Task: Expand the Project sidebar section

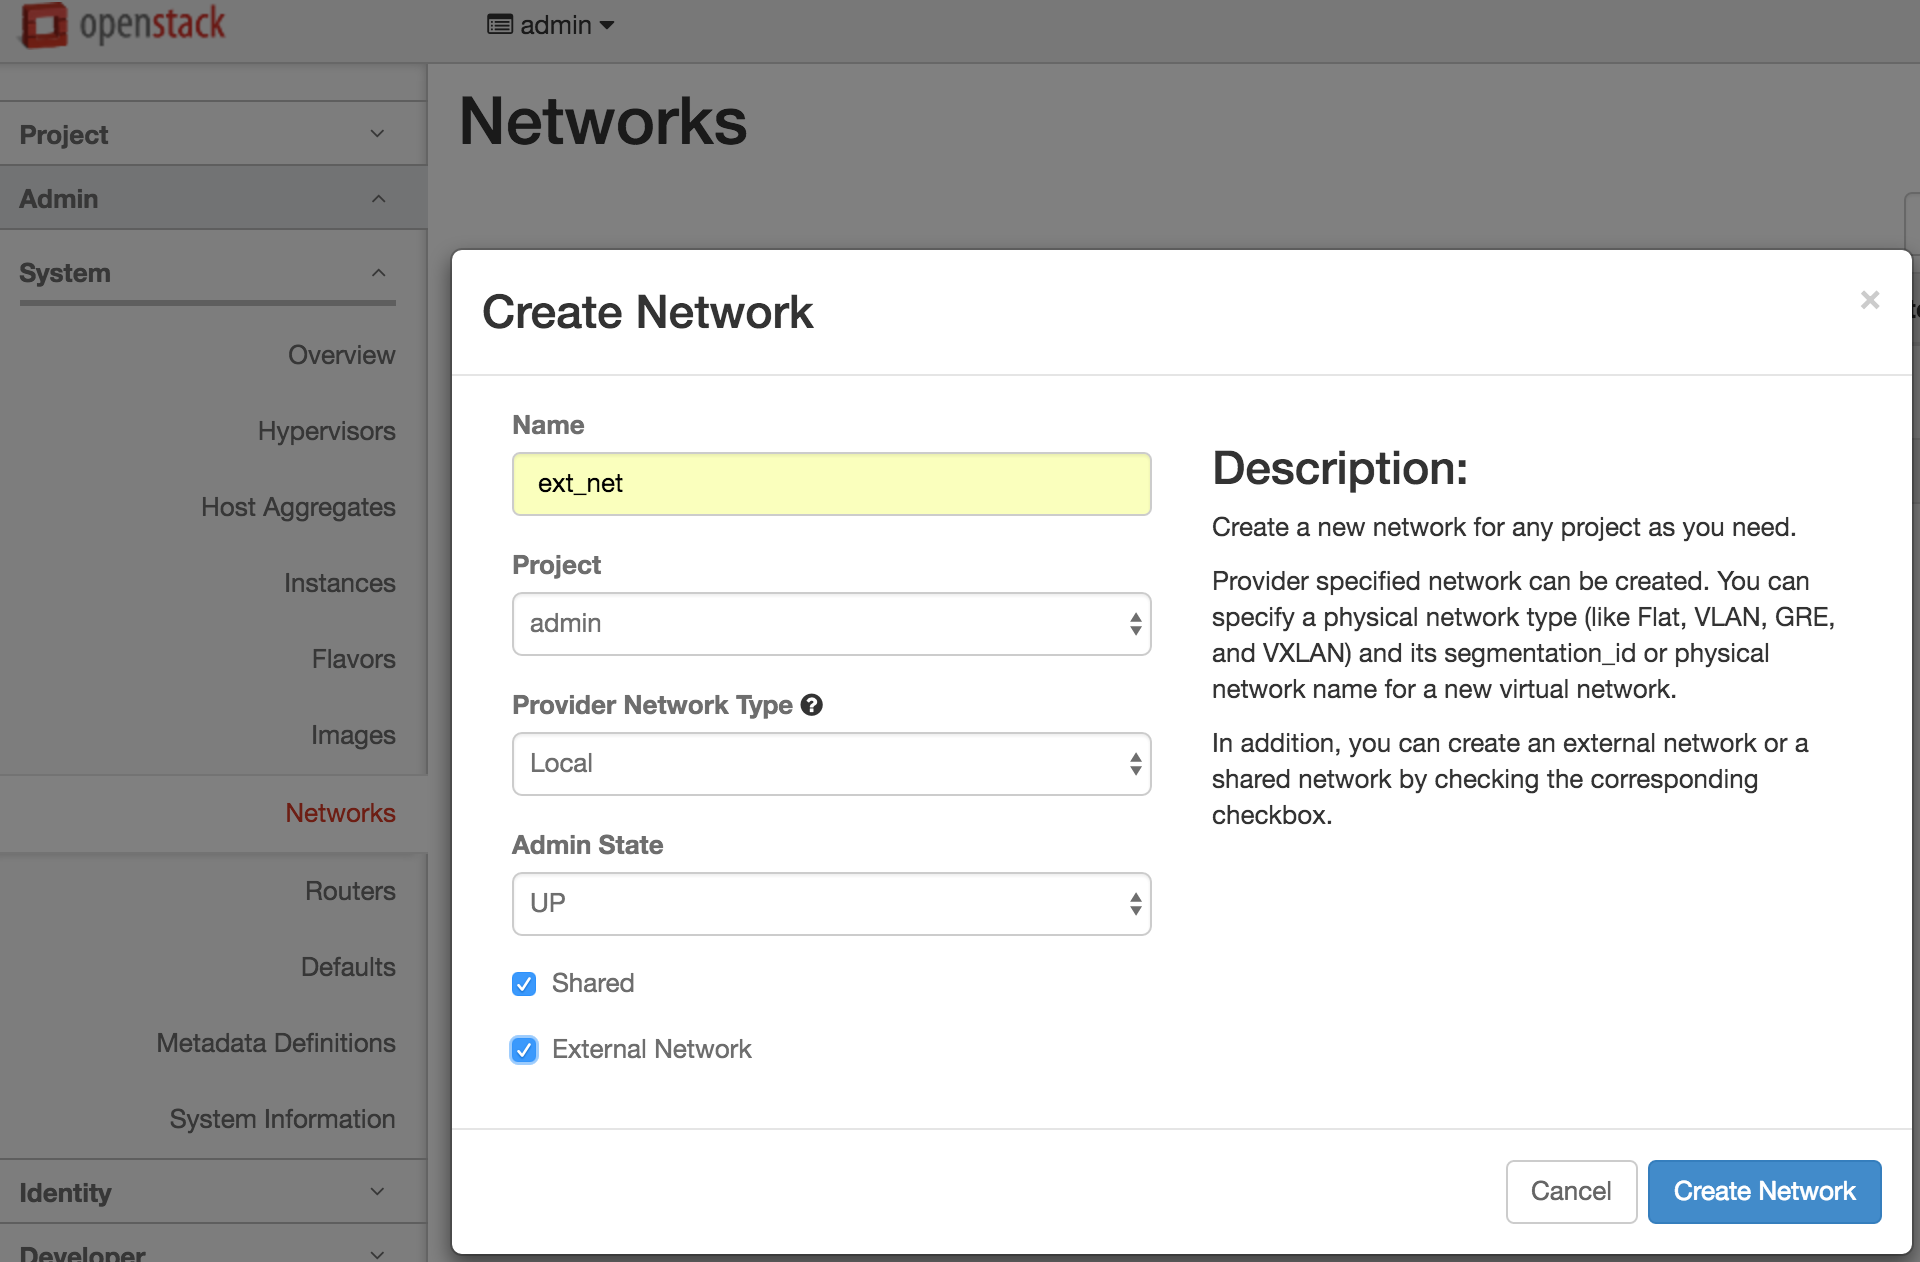Action: click(x=212, y=134)
